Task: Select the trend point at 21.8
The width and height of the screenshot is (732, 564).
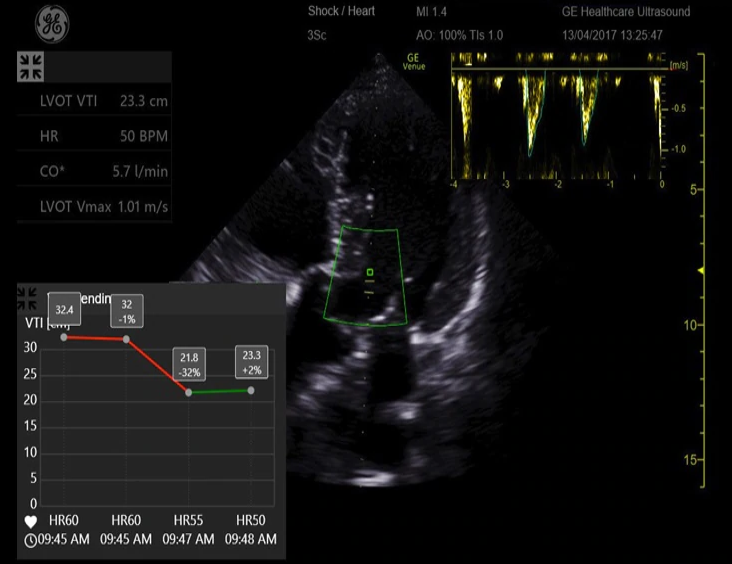Action: (x=189, y=393)
